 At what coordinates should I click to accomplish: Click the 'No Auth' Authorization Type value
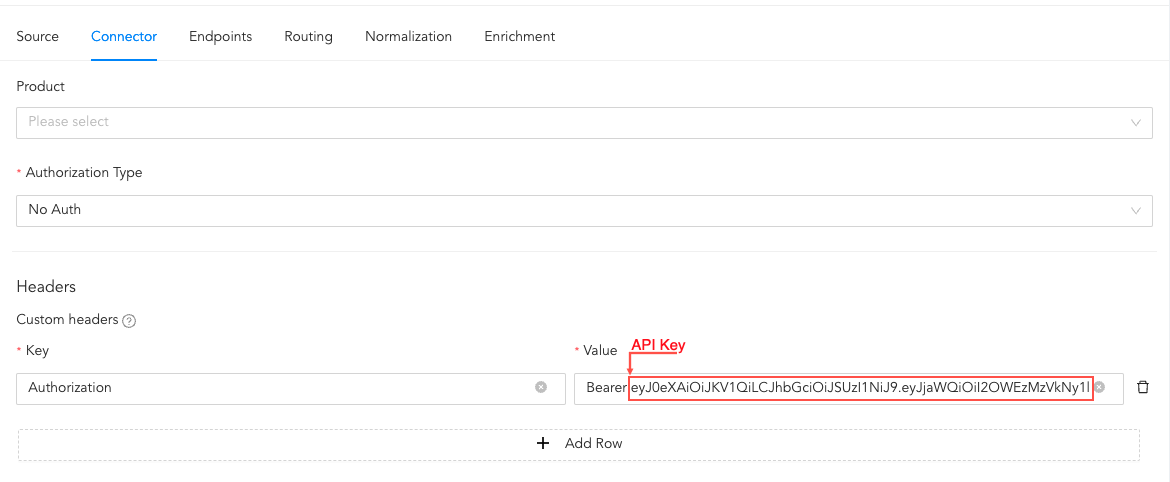point(55,210)
